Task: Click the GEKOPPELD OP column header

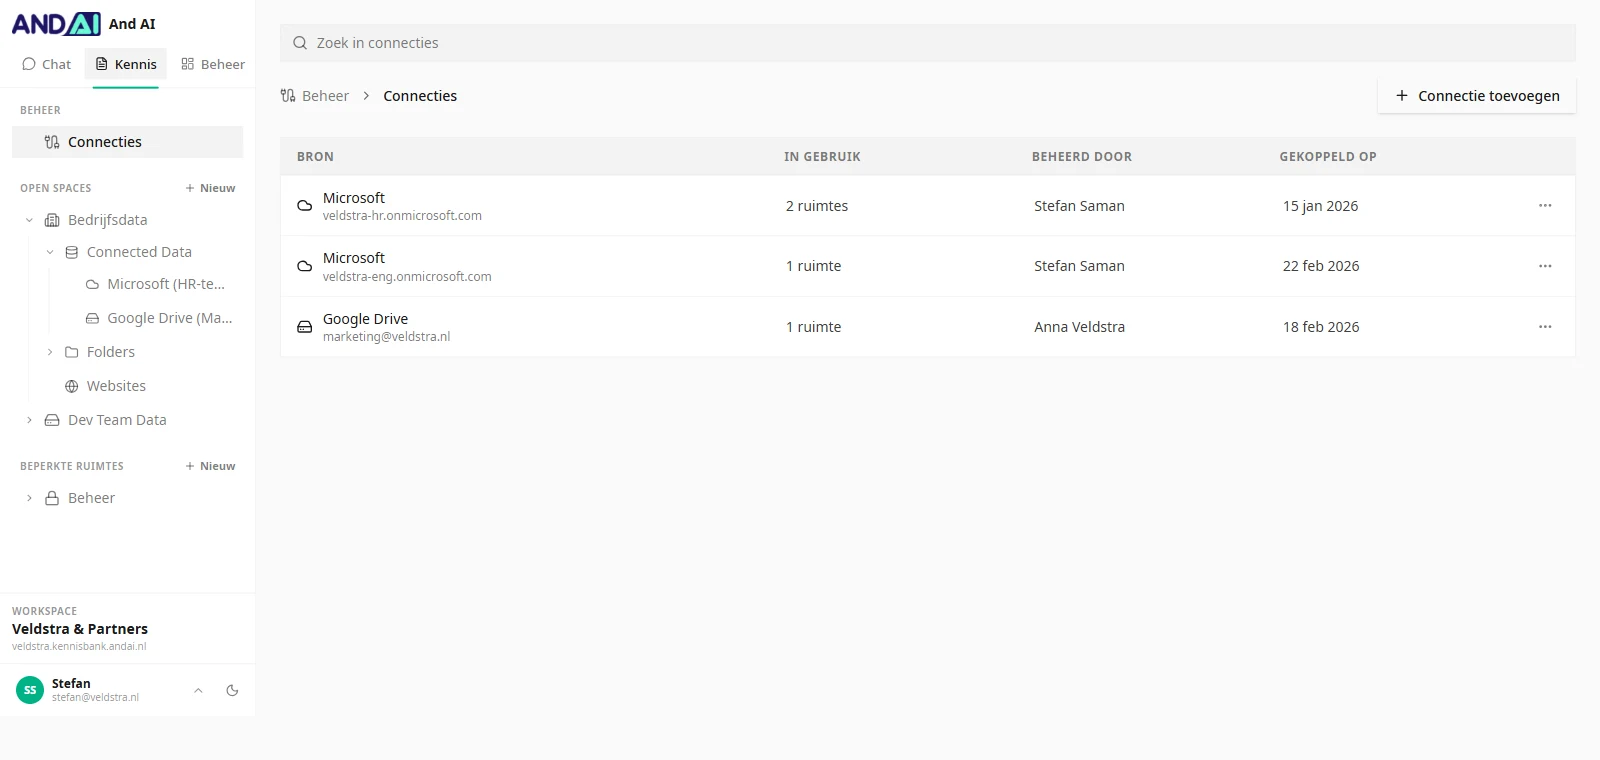Action: [1328, 157]
